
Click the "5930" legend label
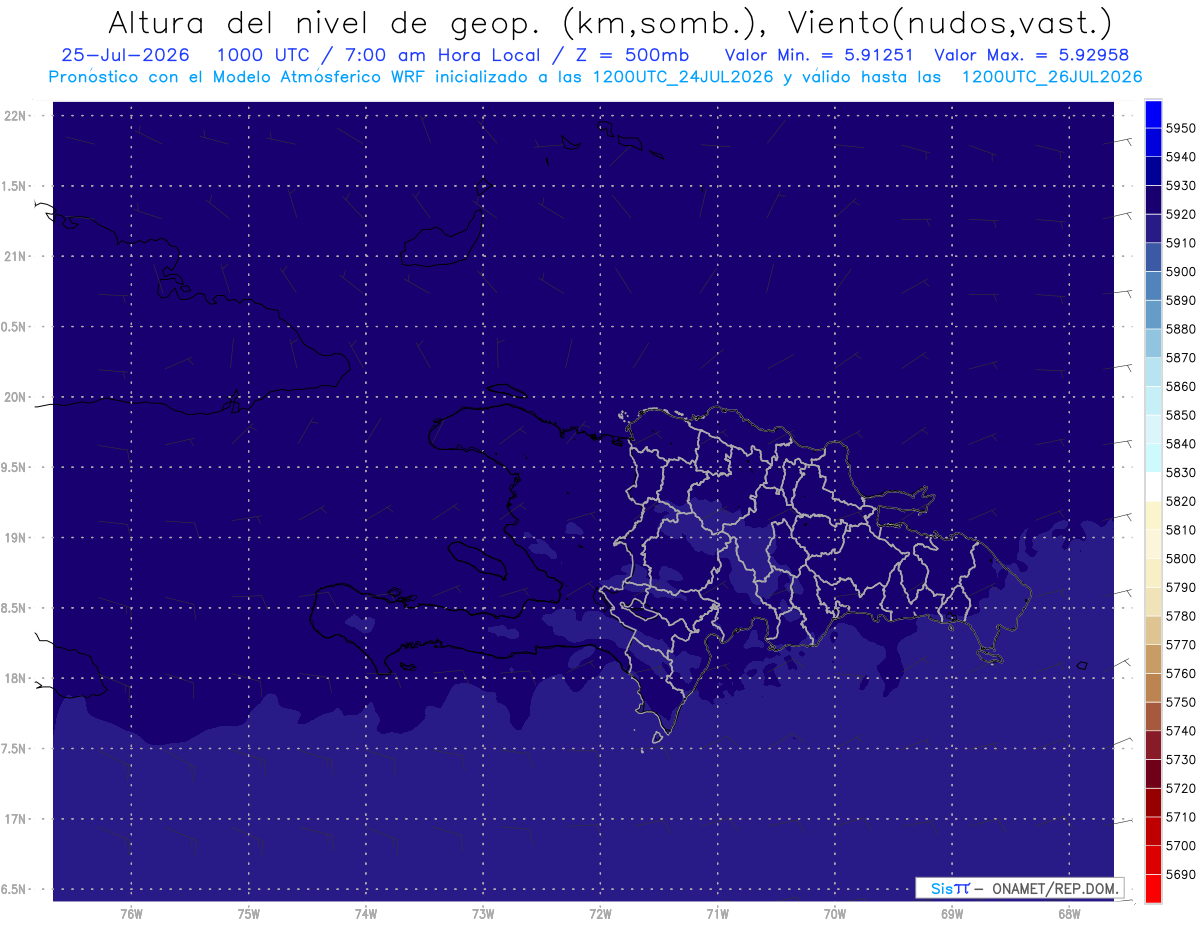1181,186
